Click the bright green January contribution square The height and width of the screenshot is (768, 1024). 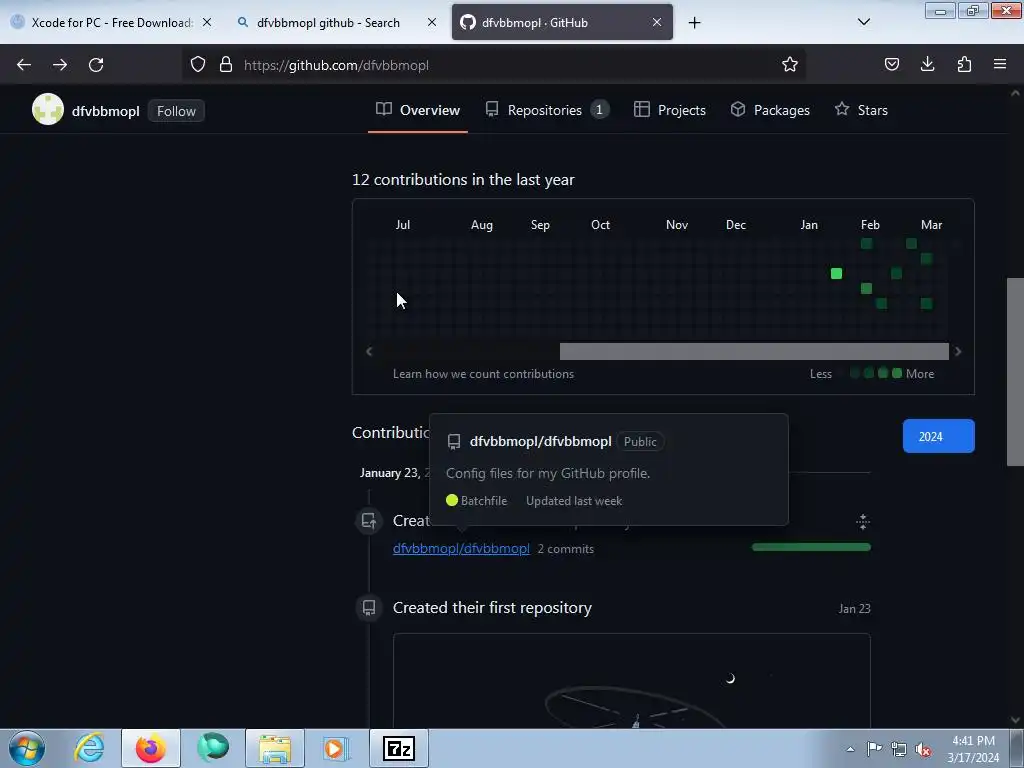(836, 274)
